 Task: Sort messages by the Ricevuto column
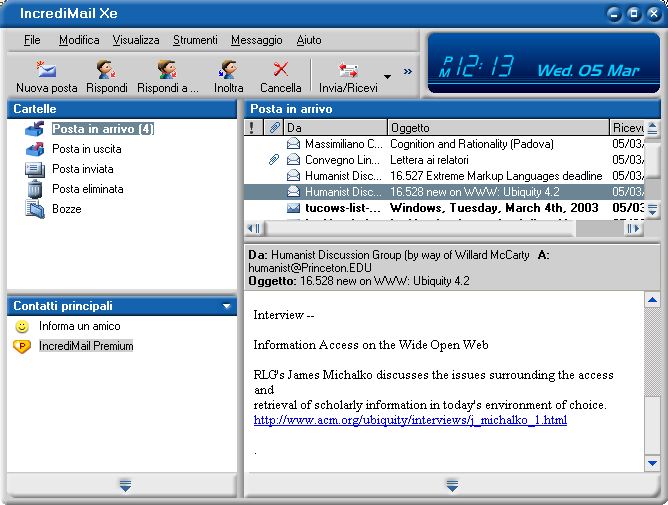tap(628, 127)
